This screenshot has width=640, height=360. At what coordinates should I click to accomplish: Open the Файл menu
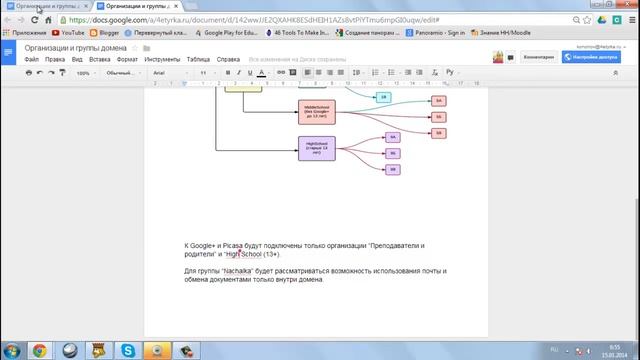[31, 60]
